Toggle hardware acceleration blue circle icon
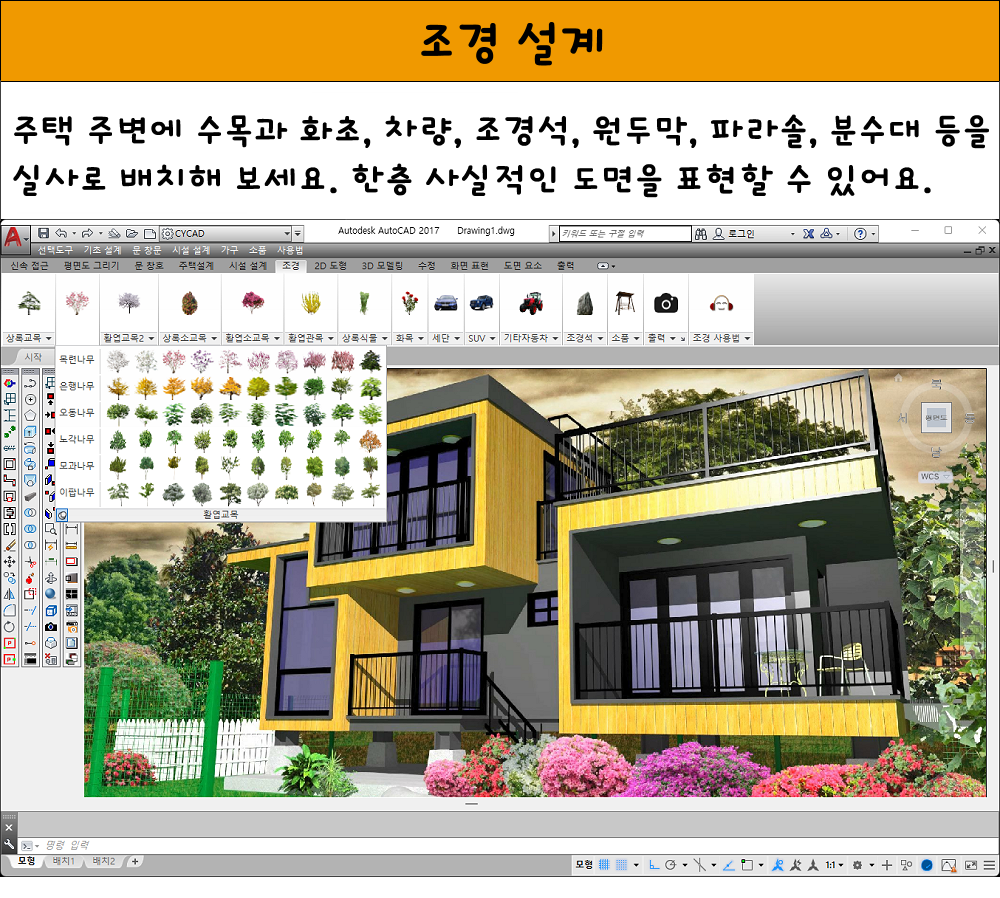1000x898 pixels. pyautogui.click(x=927, y=865)
